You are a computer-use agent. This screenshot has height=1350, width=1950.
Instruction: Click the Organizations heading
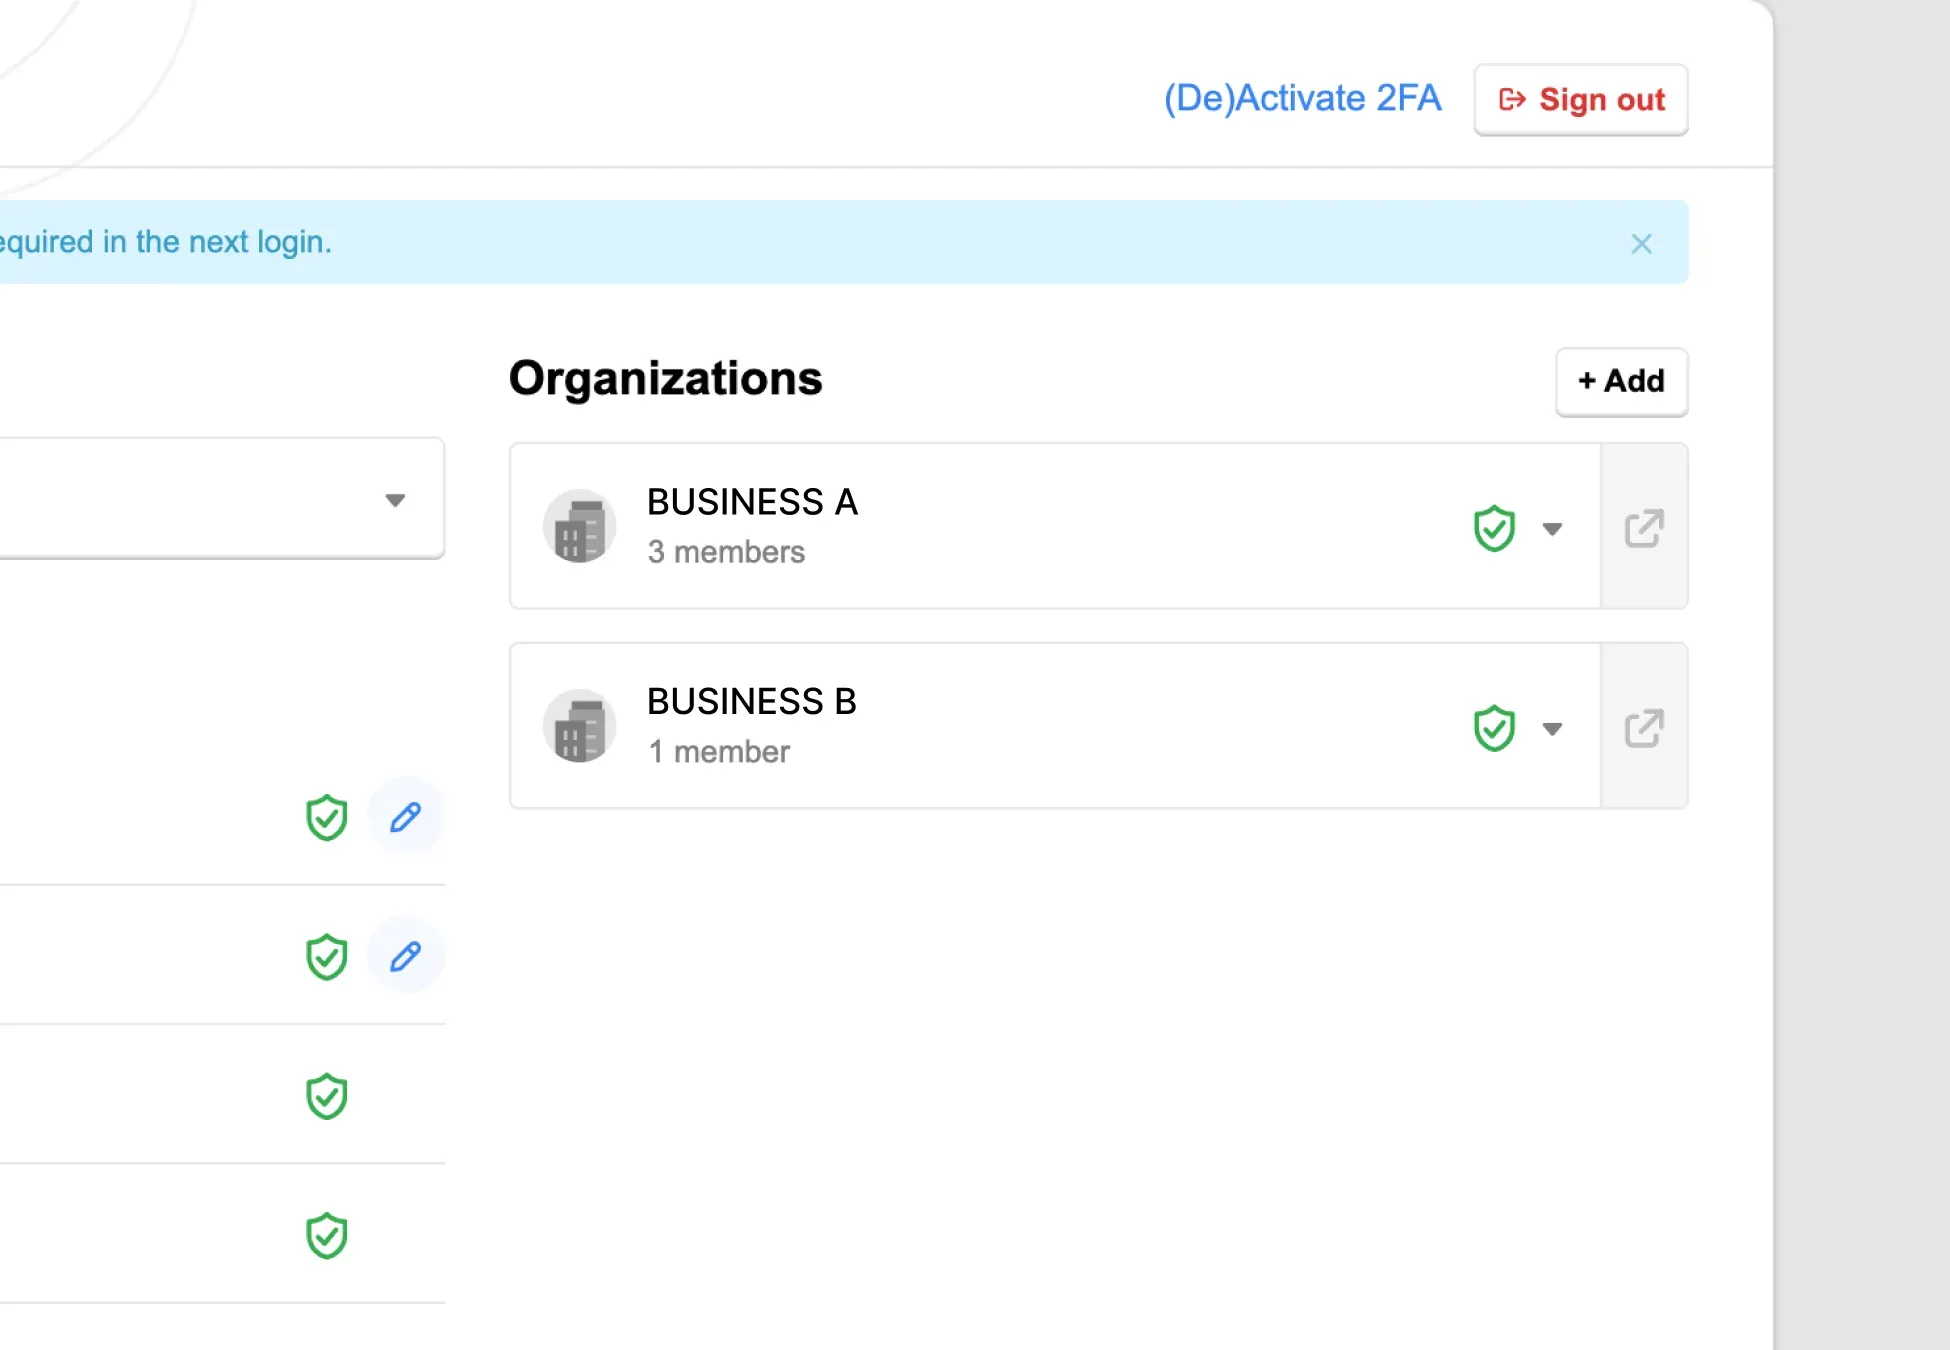pos(665,379)
